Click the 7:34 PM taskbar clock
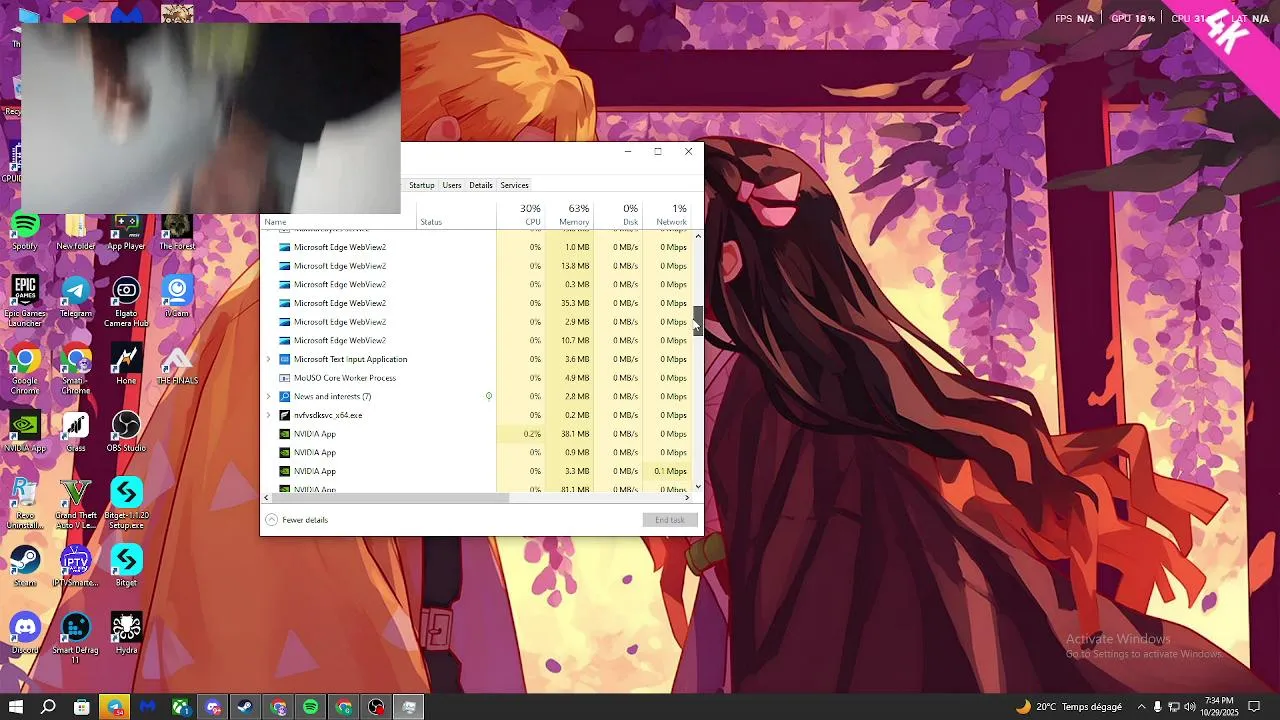 point(1219,707)
